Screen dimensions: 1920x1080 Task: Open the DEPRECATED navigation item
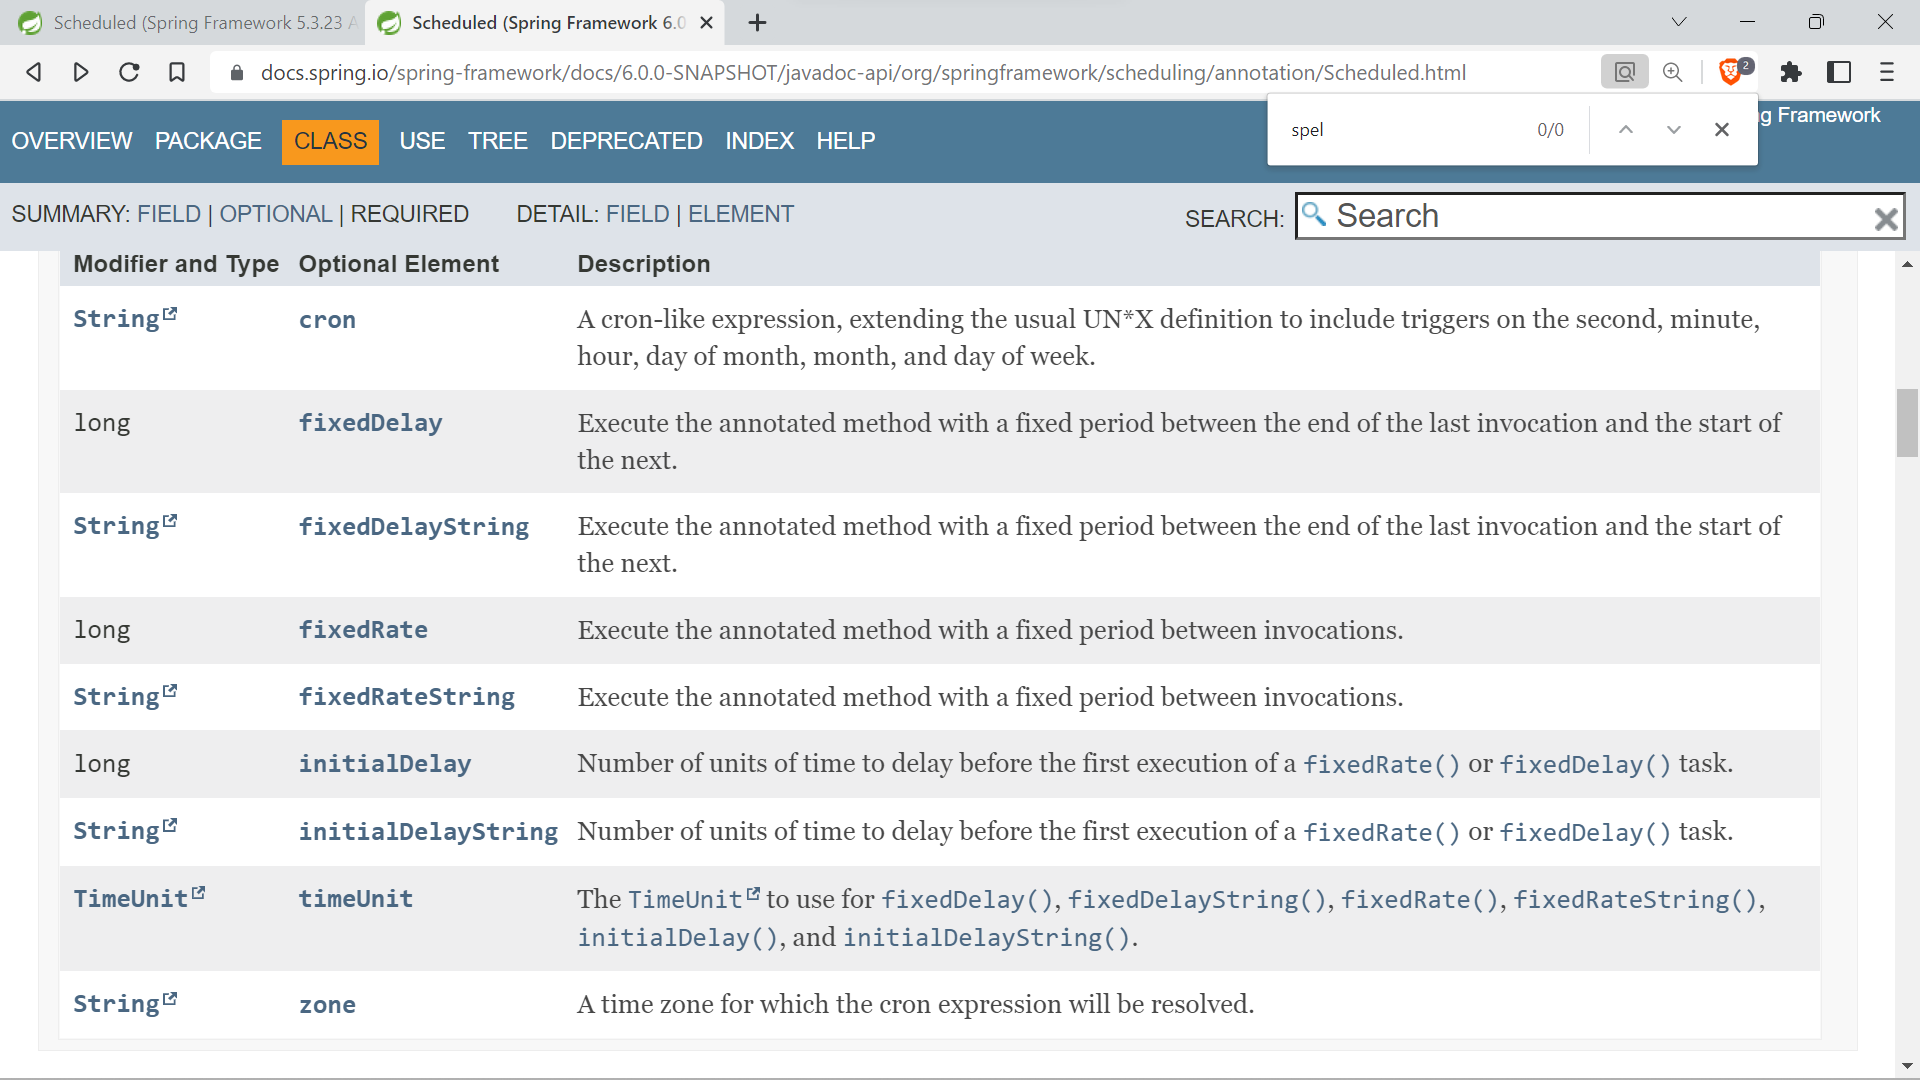[x=626, y=141]
